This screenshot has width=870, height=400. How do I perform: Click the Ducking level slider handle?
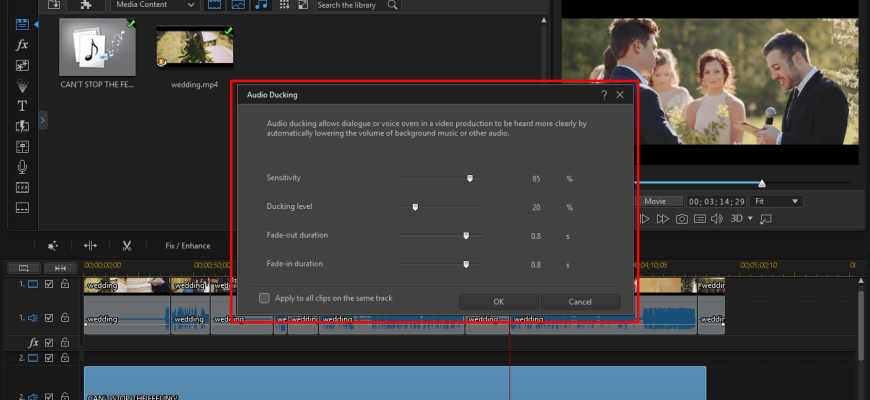[415, 207]
